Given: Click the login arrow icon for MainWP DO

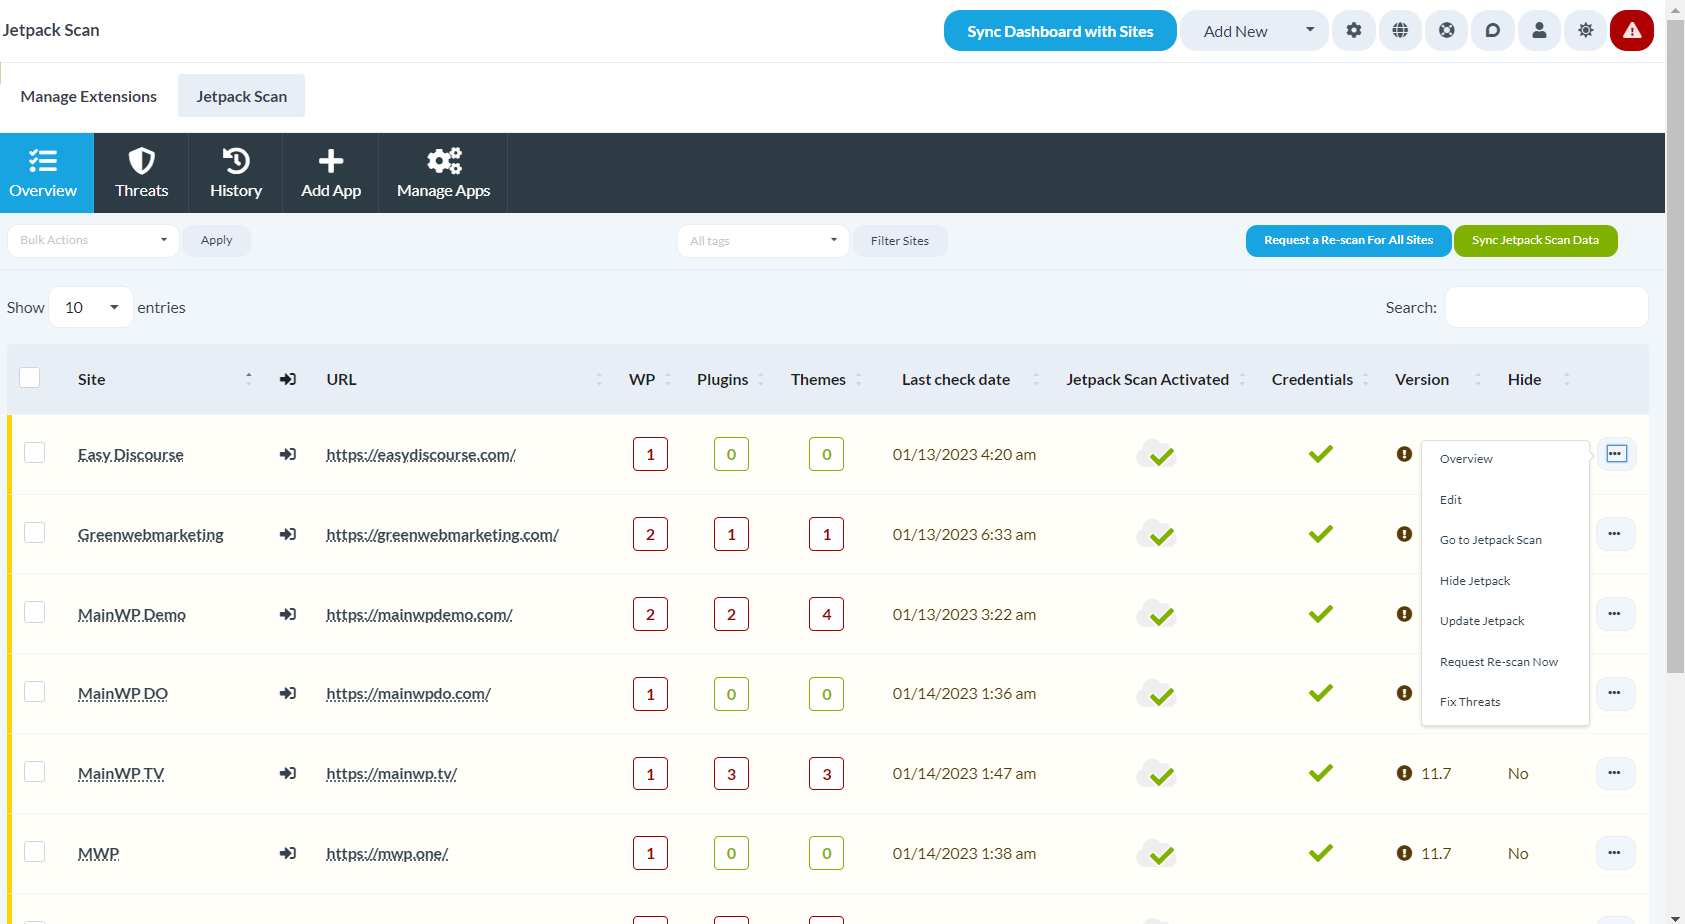Looking at the screenshot, I should 288,693.
